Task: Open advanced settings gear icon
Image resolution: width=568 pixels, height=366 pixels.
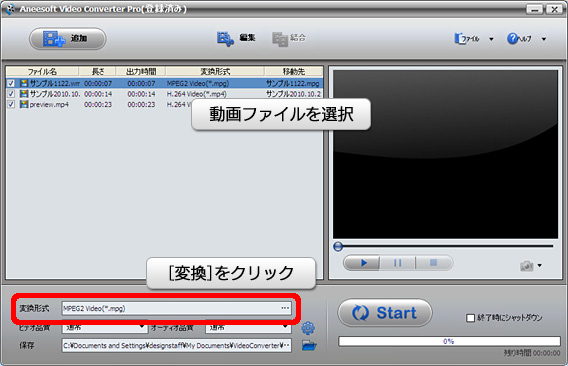Action: [308, 328]
